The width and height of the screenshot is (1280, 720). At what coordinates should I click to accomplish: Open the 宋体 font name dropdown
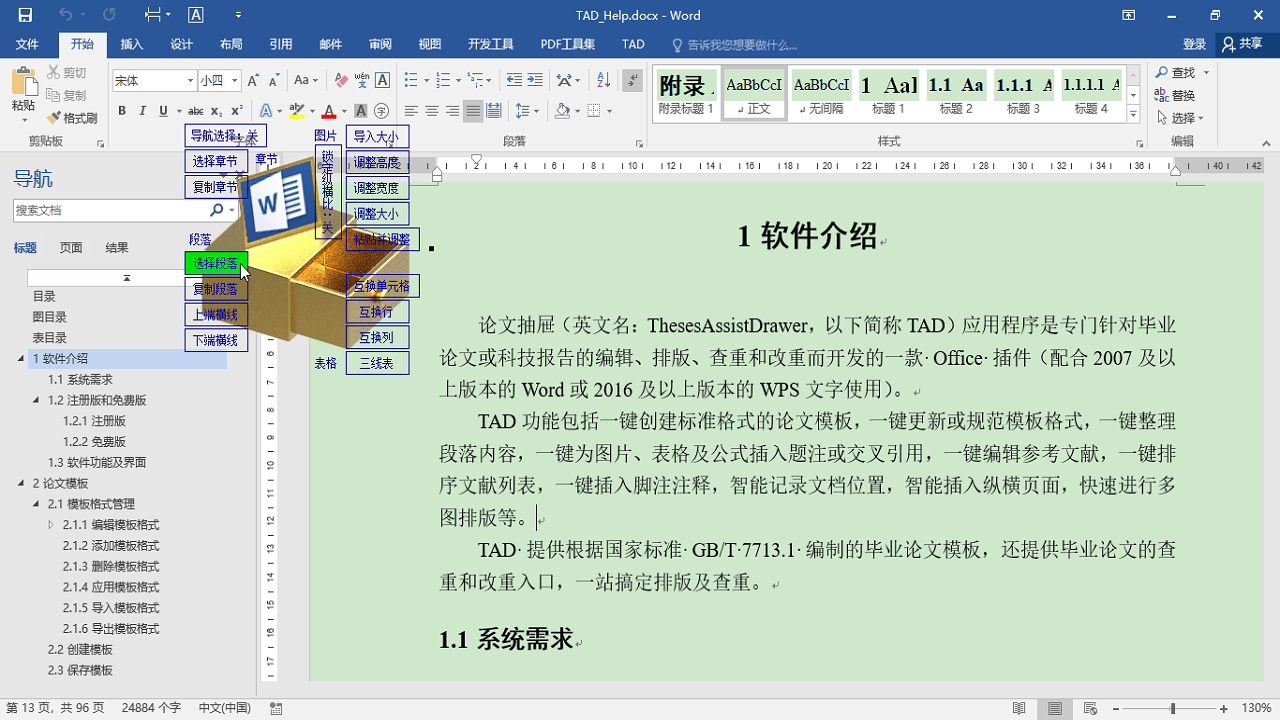tap(190, 80)
